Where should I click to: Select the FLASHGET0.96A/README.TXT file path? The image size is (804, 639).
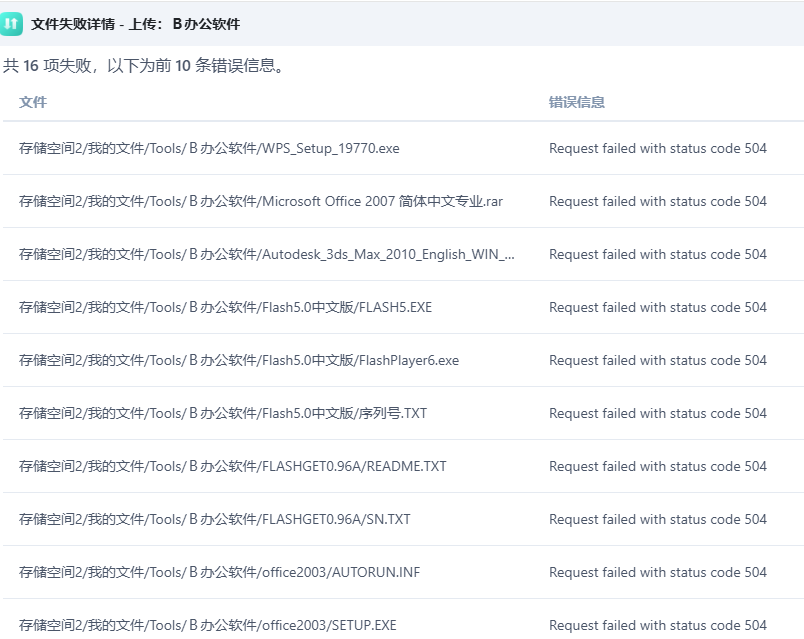pos(233,466)
